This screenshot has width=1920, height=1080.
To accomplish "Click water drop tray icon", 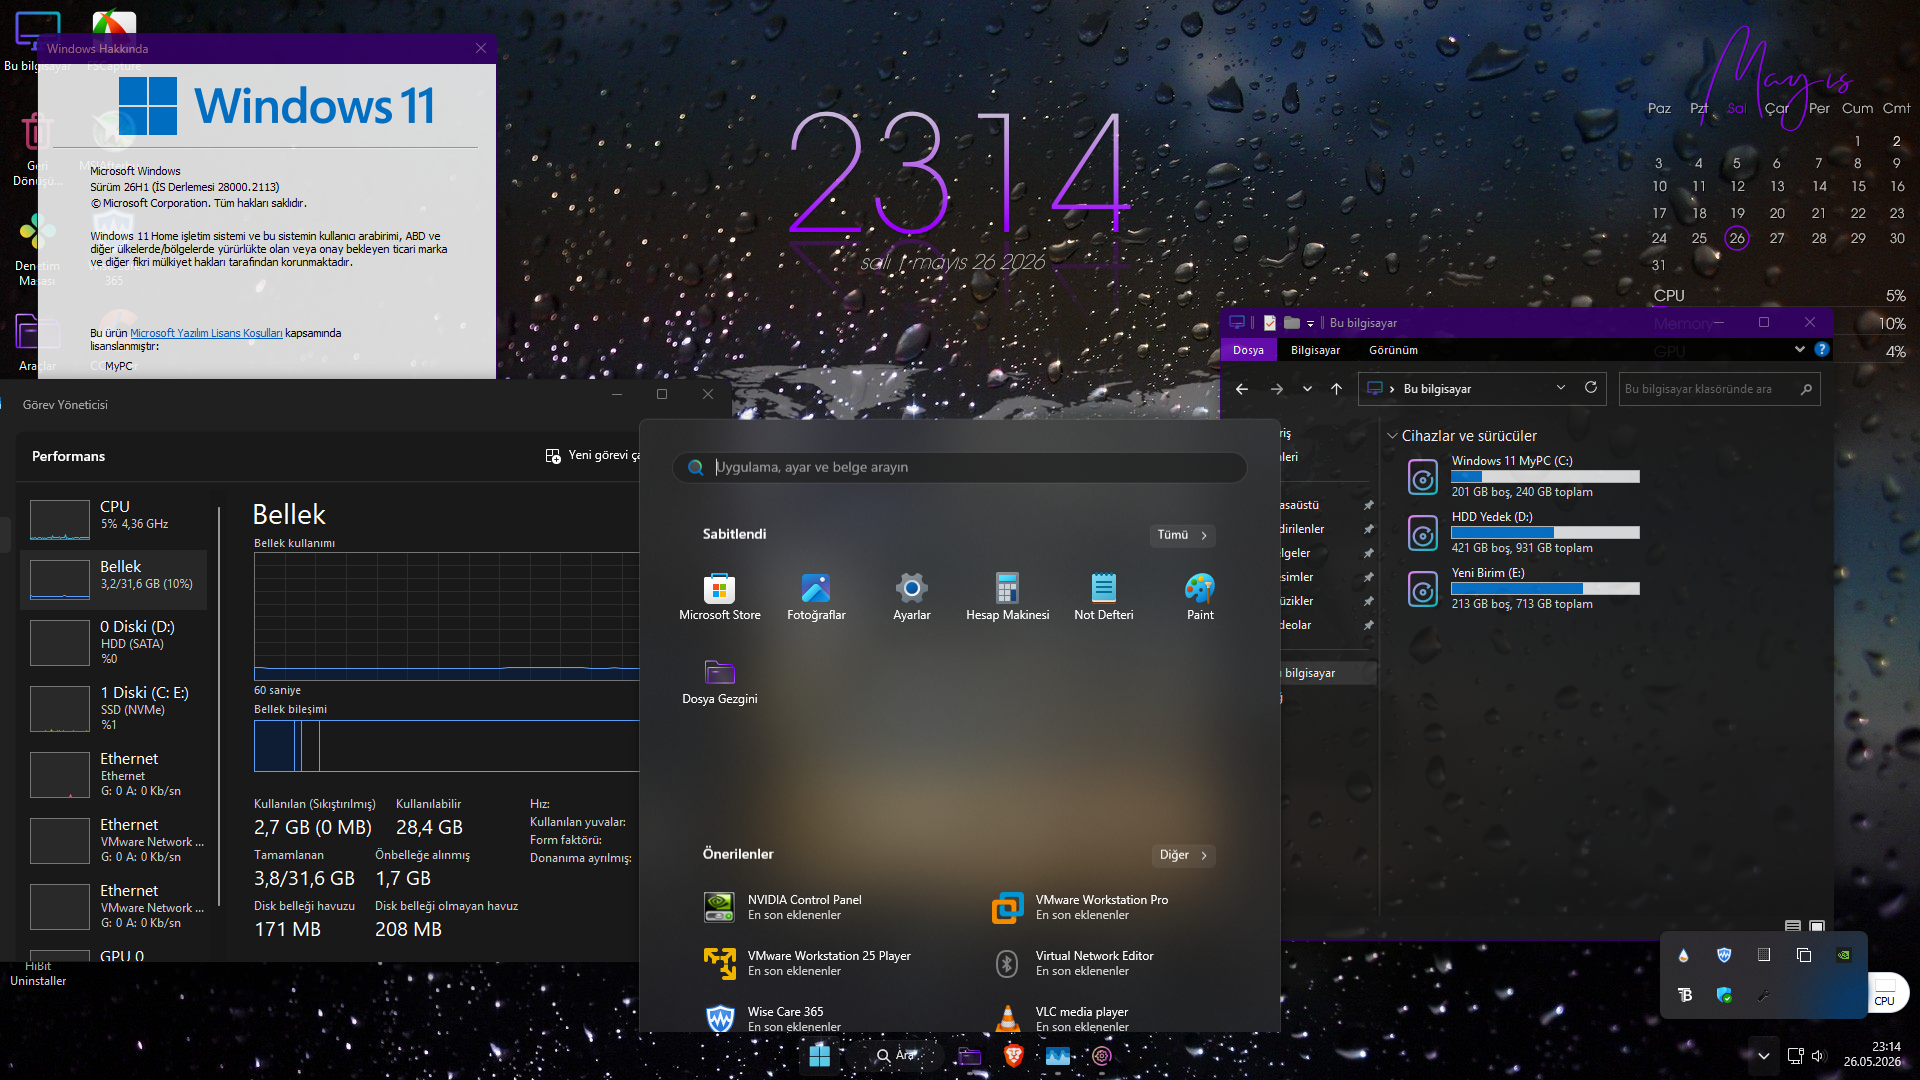I will coord(1684,955).
